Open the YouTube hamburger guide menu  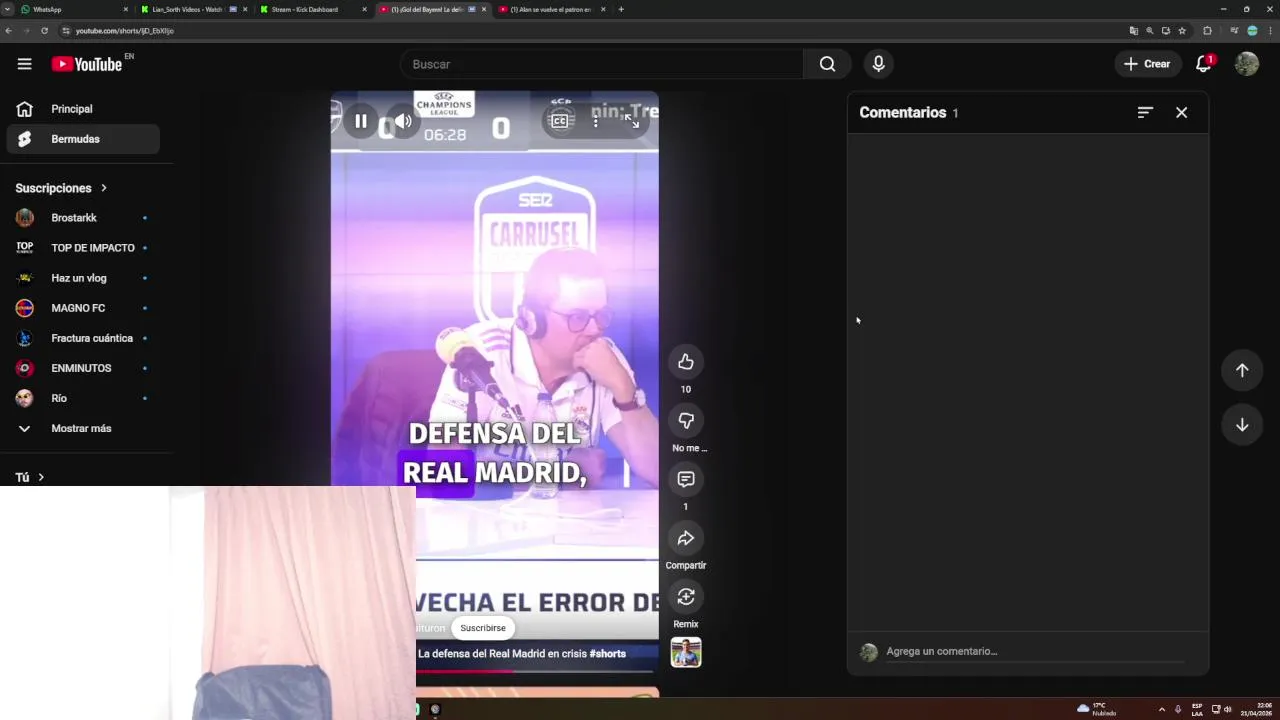click(24, 64)
